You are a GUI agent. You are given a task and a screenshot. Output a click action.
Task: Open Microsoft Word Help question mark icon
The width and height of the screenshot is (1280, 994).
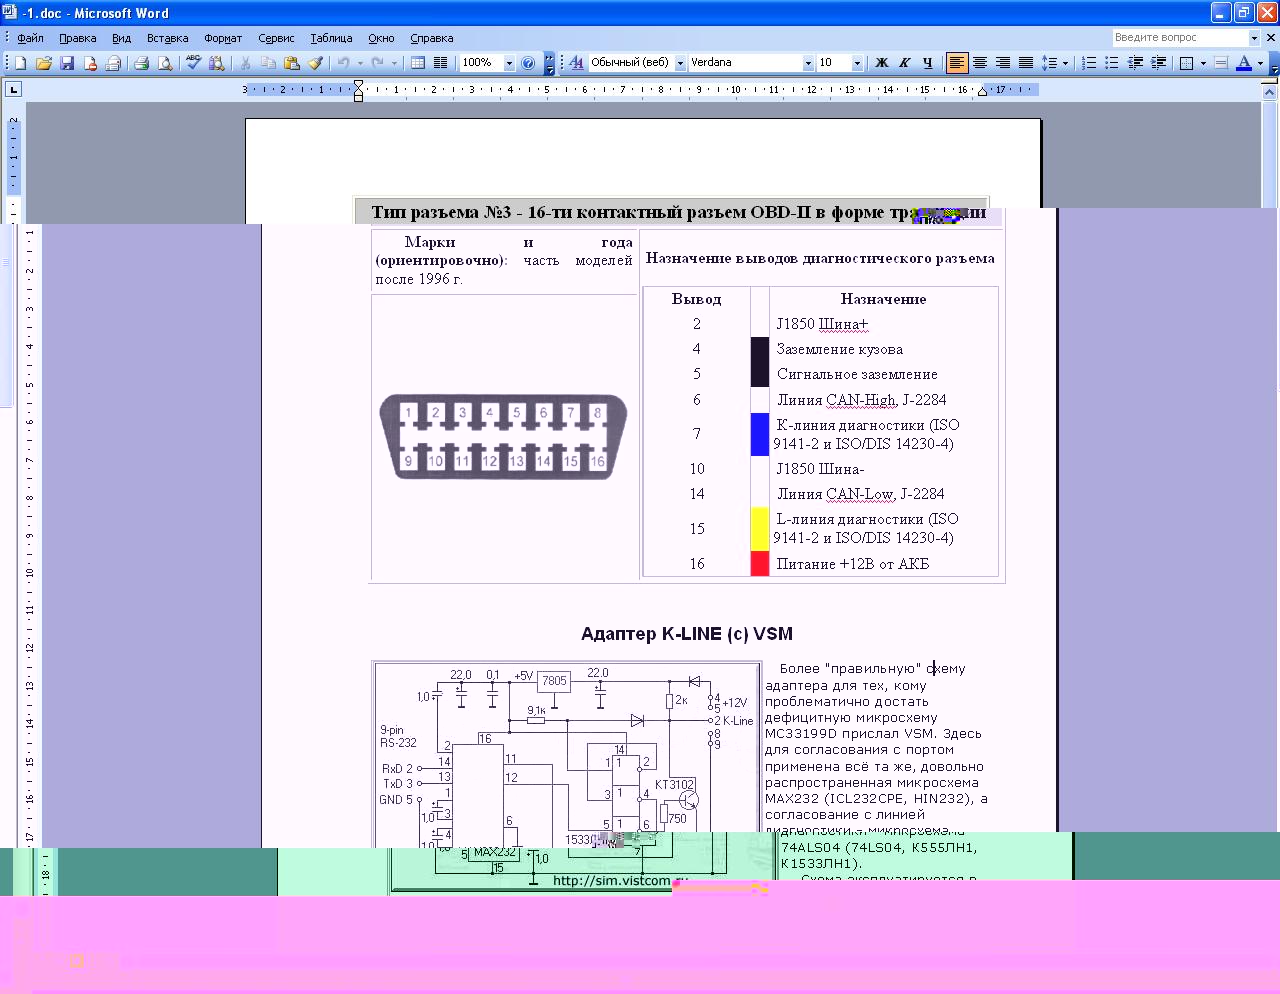(528, 63)
